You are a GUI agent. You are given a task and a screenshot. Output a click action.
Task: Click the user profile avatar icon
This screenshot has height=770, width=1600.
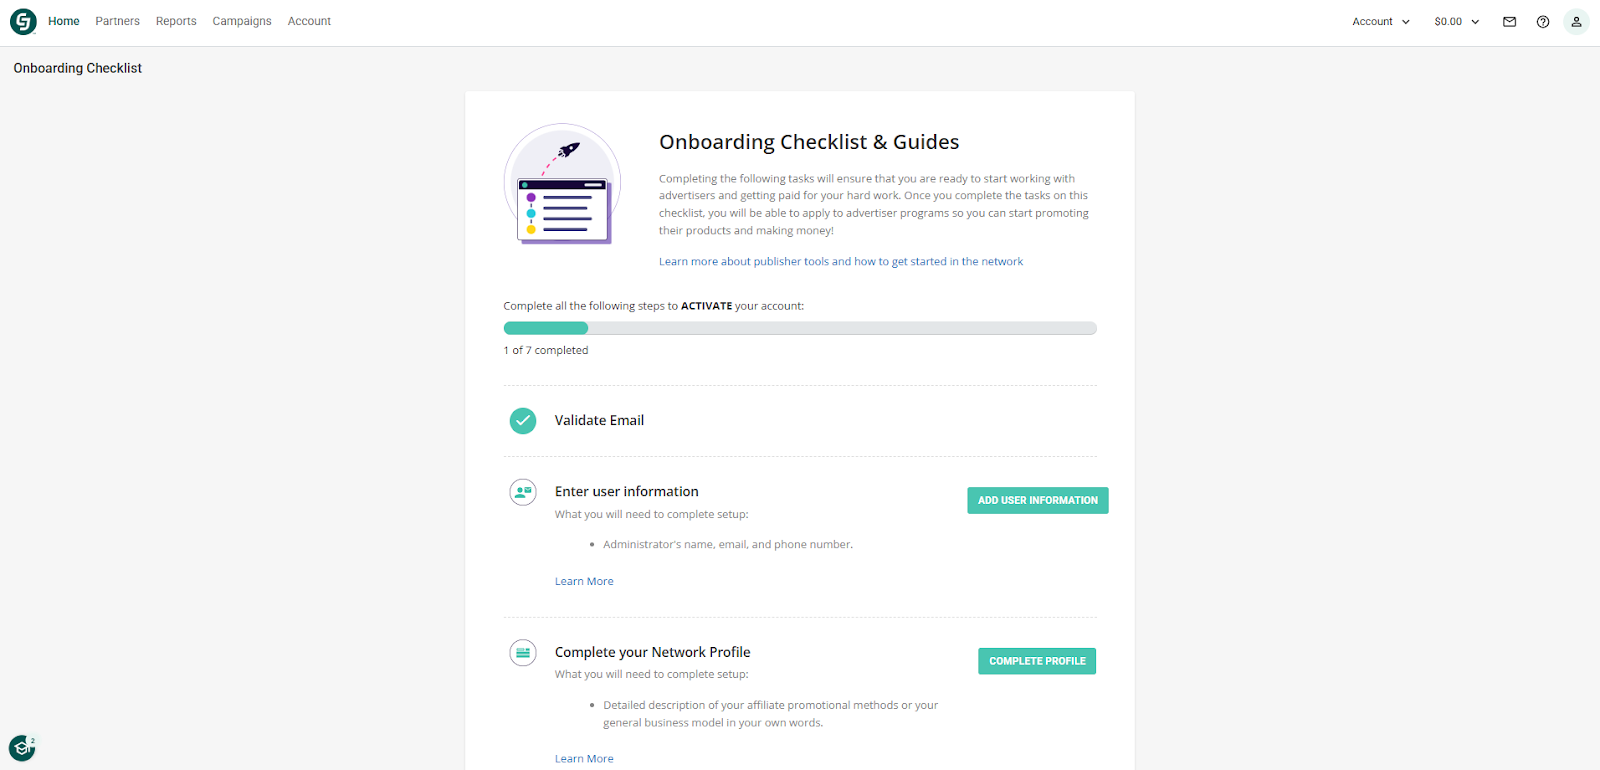(1576, 21)
